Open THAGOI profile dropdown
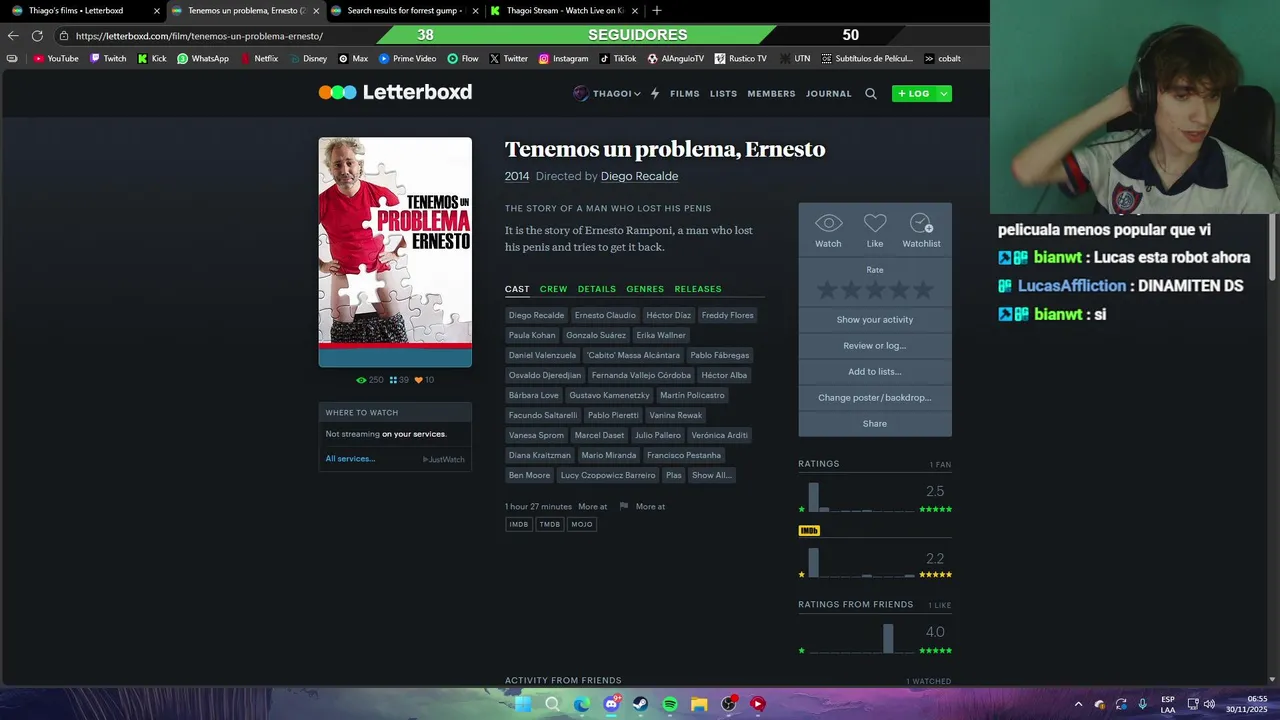The width and height of the screenshot is (1280, 720). (607, 93)
